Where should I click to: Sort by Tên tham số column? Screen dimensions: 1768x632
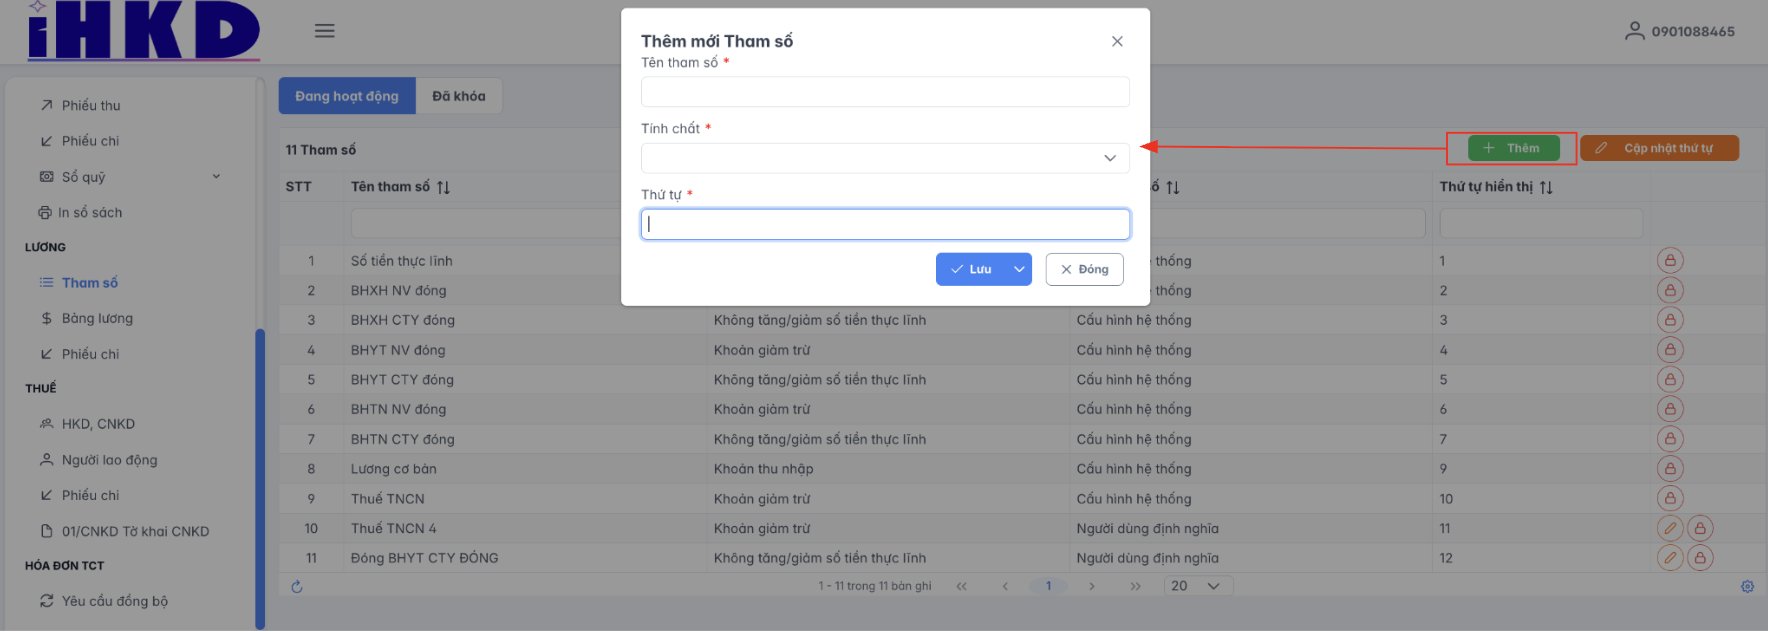coord(443,187)
